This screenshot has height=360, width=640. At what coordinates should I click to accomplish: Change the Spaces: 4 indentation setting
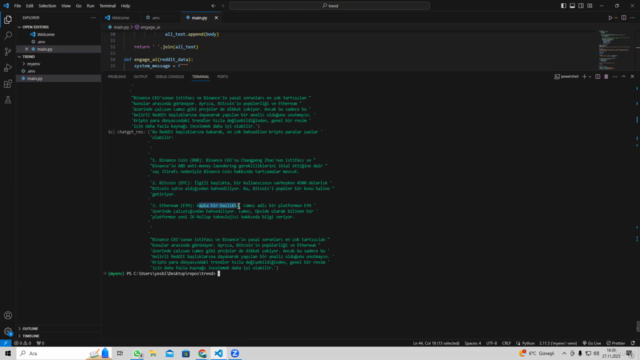[473, 343]
